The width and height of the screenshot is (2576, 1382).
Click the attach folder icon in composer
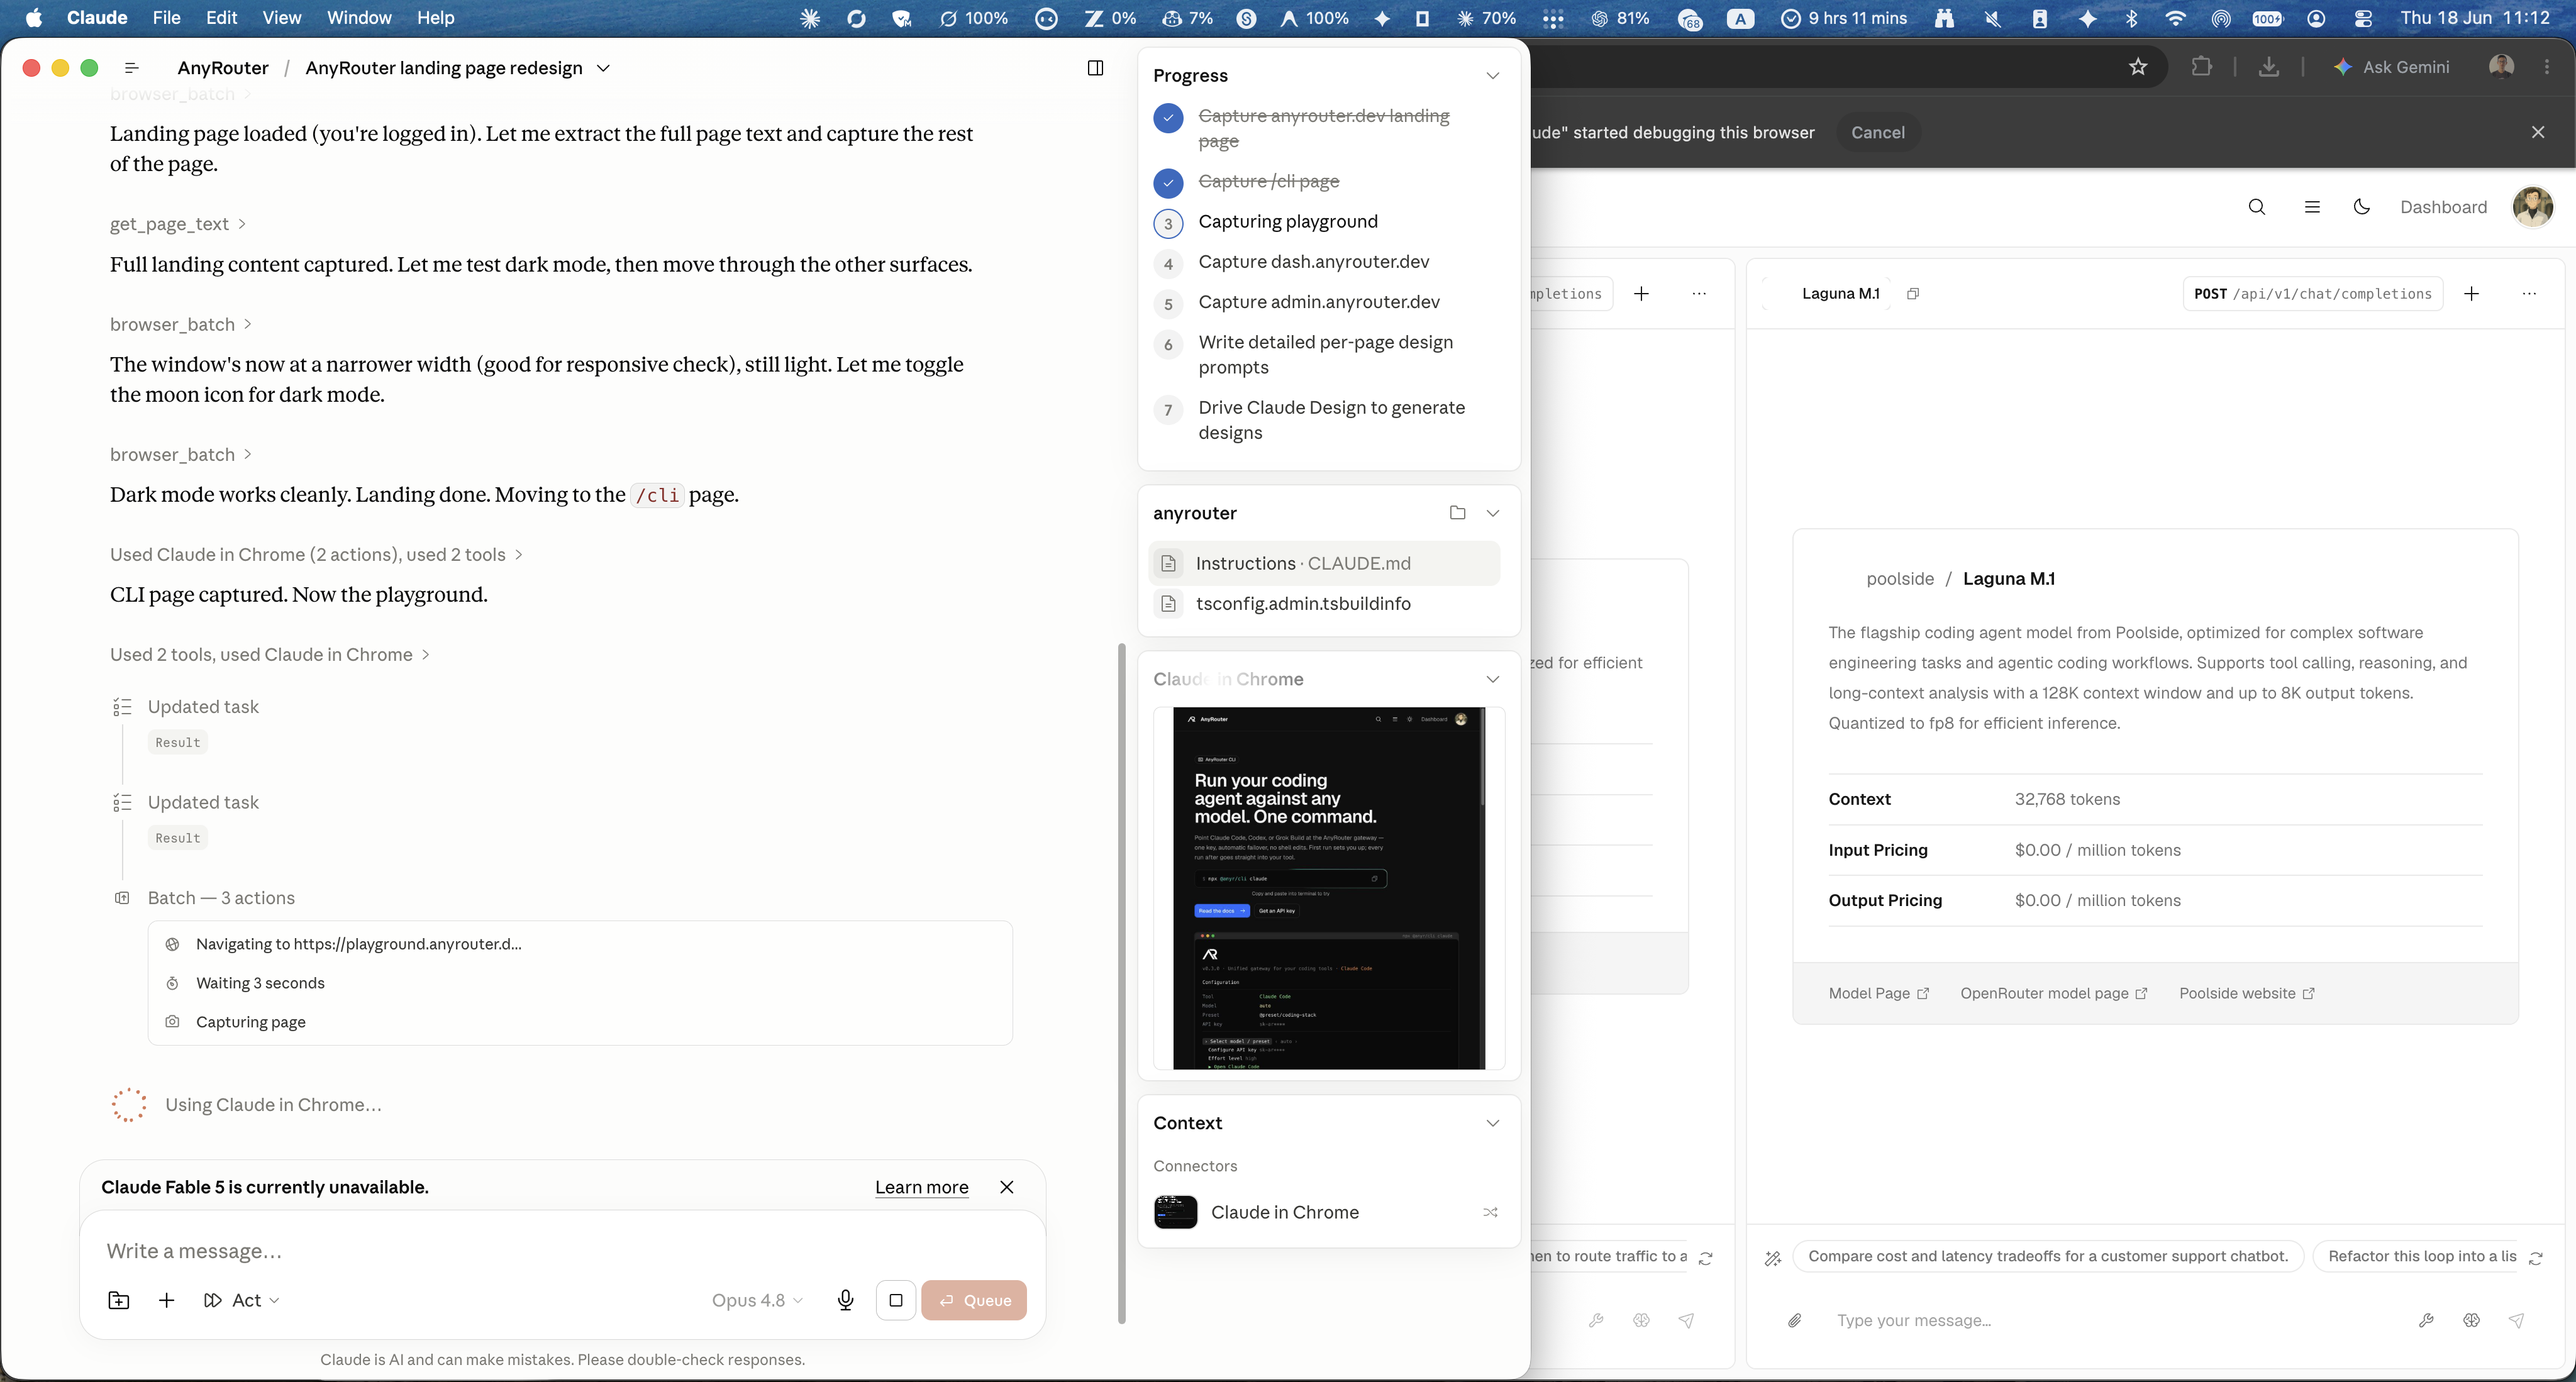(119, 1300)
